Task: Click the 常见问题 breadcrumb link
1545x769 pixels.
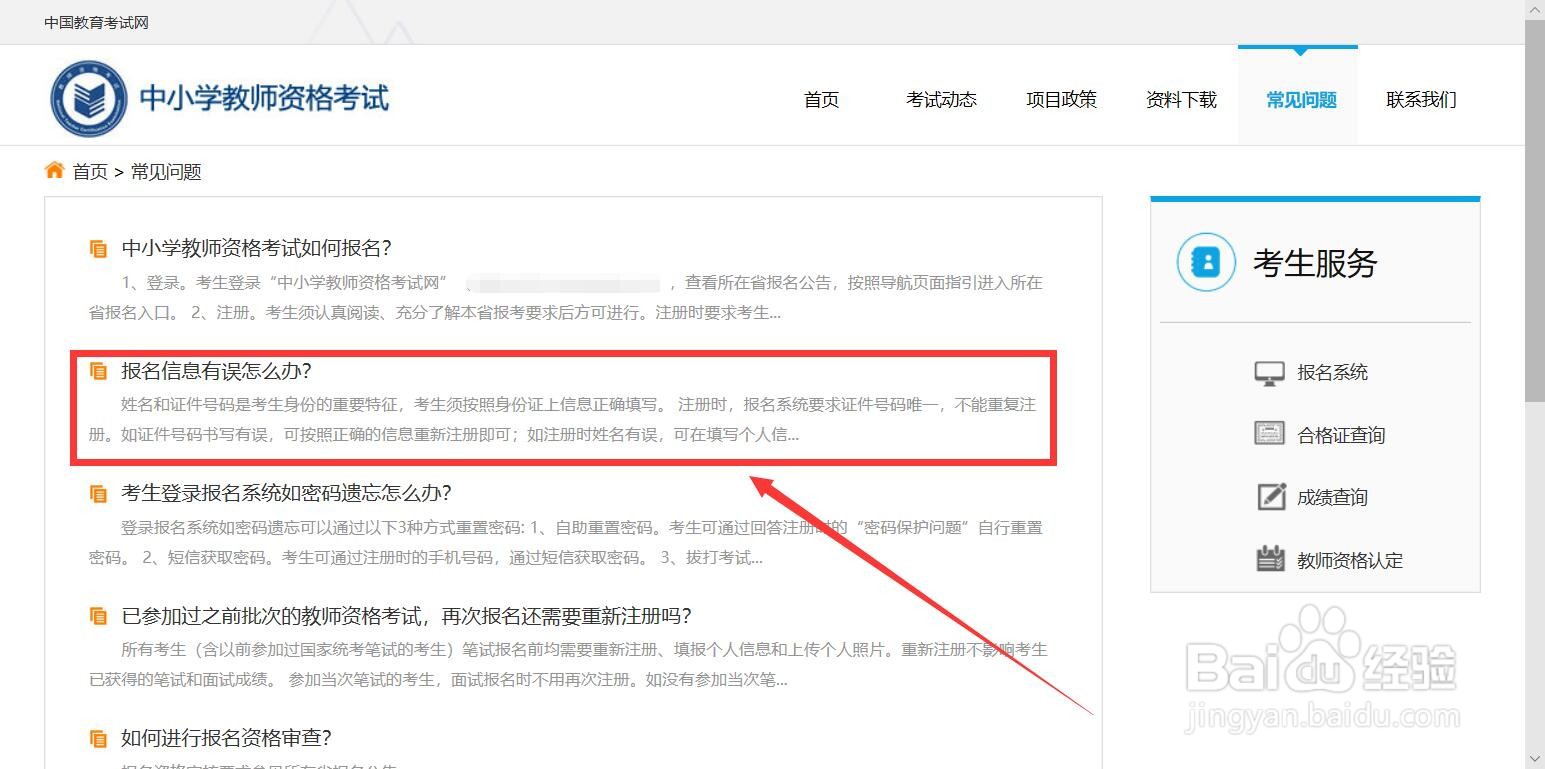Action: (165, 171)
